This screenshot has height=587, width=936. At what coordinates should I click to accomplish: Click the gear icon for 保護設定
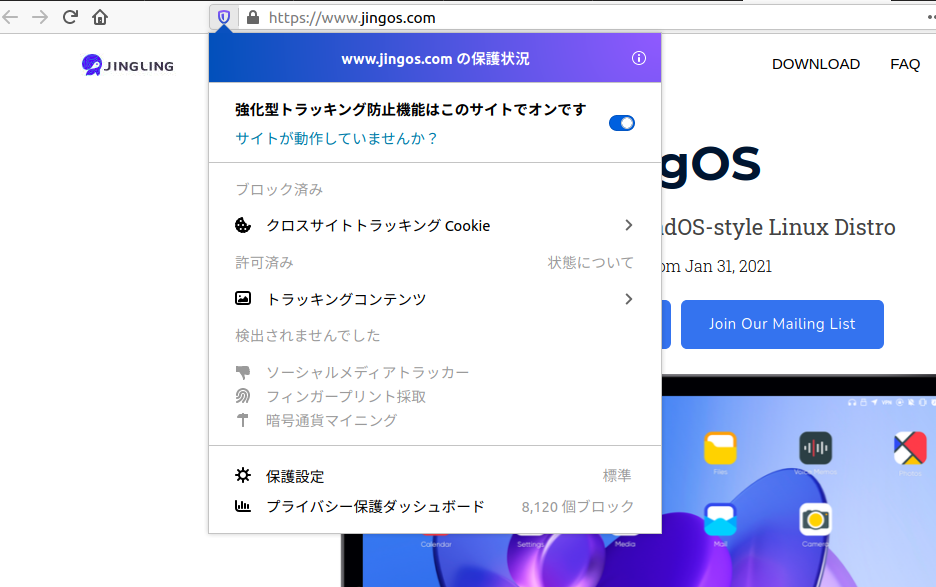pyautogui.click(x=243, y=475)
